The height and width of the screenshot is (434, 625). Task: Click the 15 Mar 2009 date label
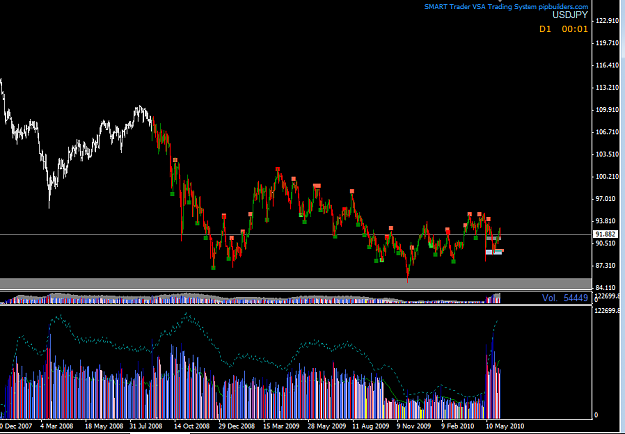coord(281,426)
